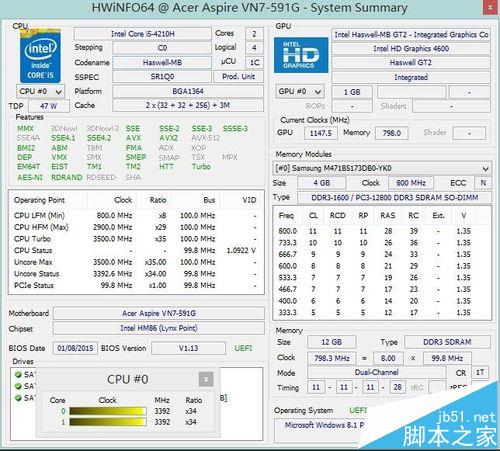The height and width of the screenshot is (451, 500).
Task: Click the CPU Turbo operating point row
Action: [135, 239]
